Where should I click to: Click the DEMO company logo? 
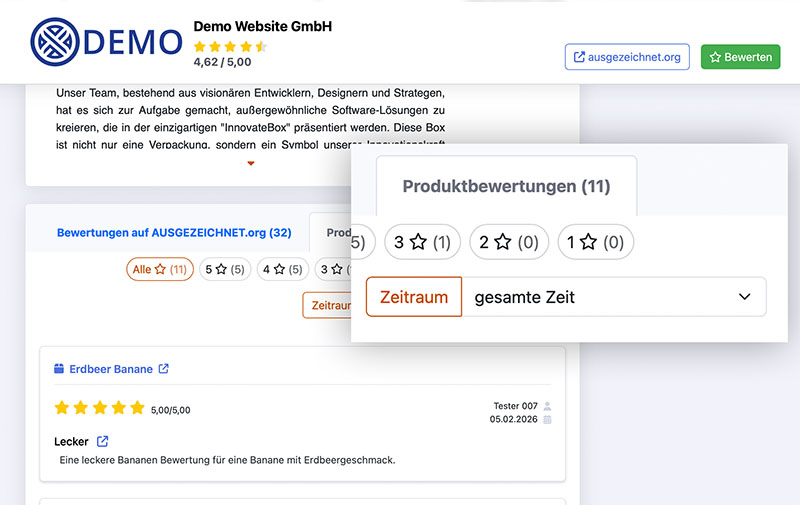tap(106, 42)
